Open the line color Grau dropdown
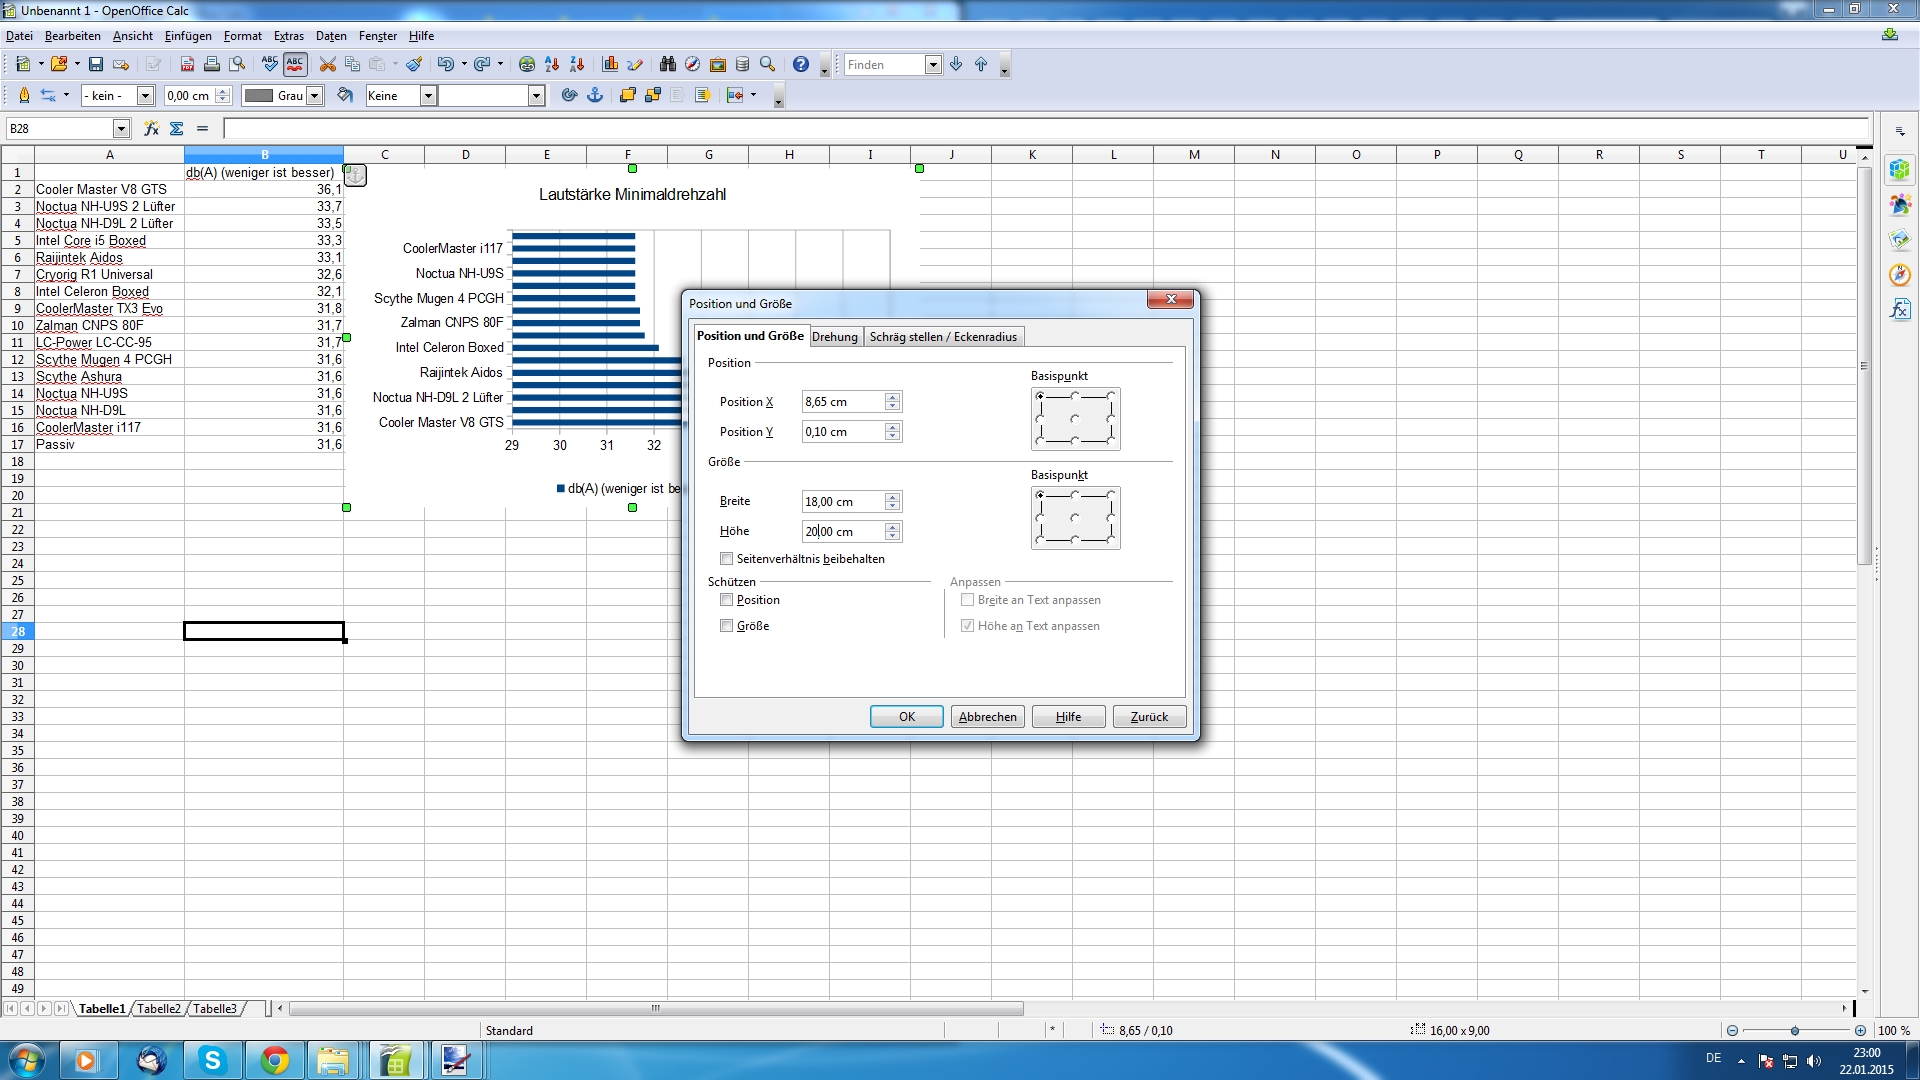 315,96
